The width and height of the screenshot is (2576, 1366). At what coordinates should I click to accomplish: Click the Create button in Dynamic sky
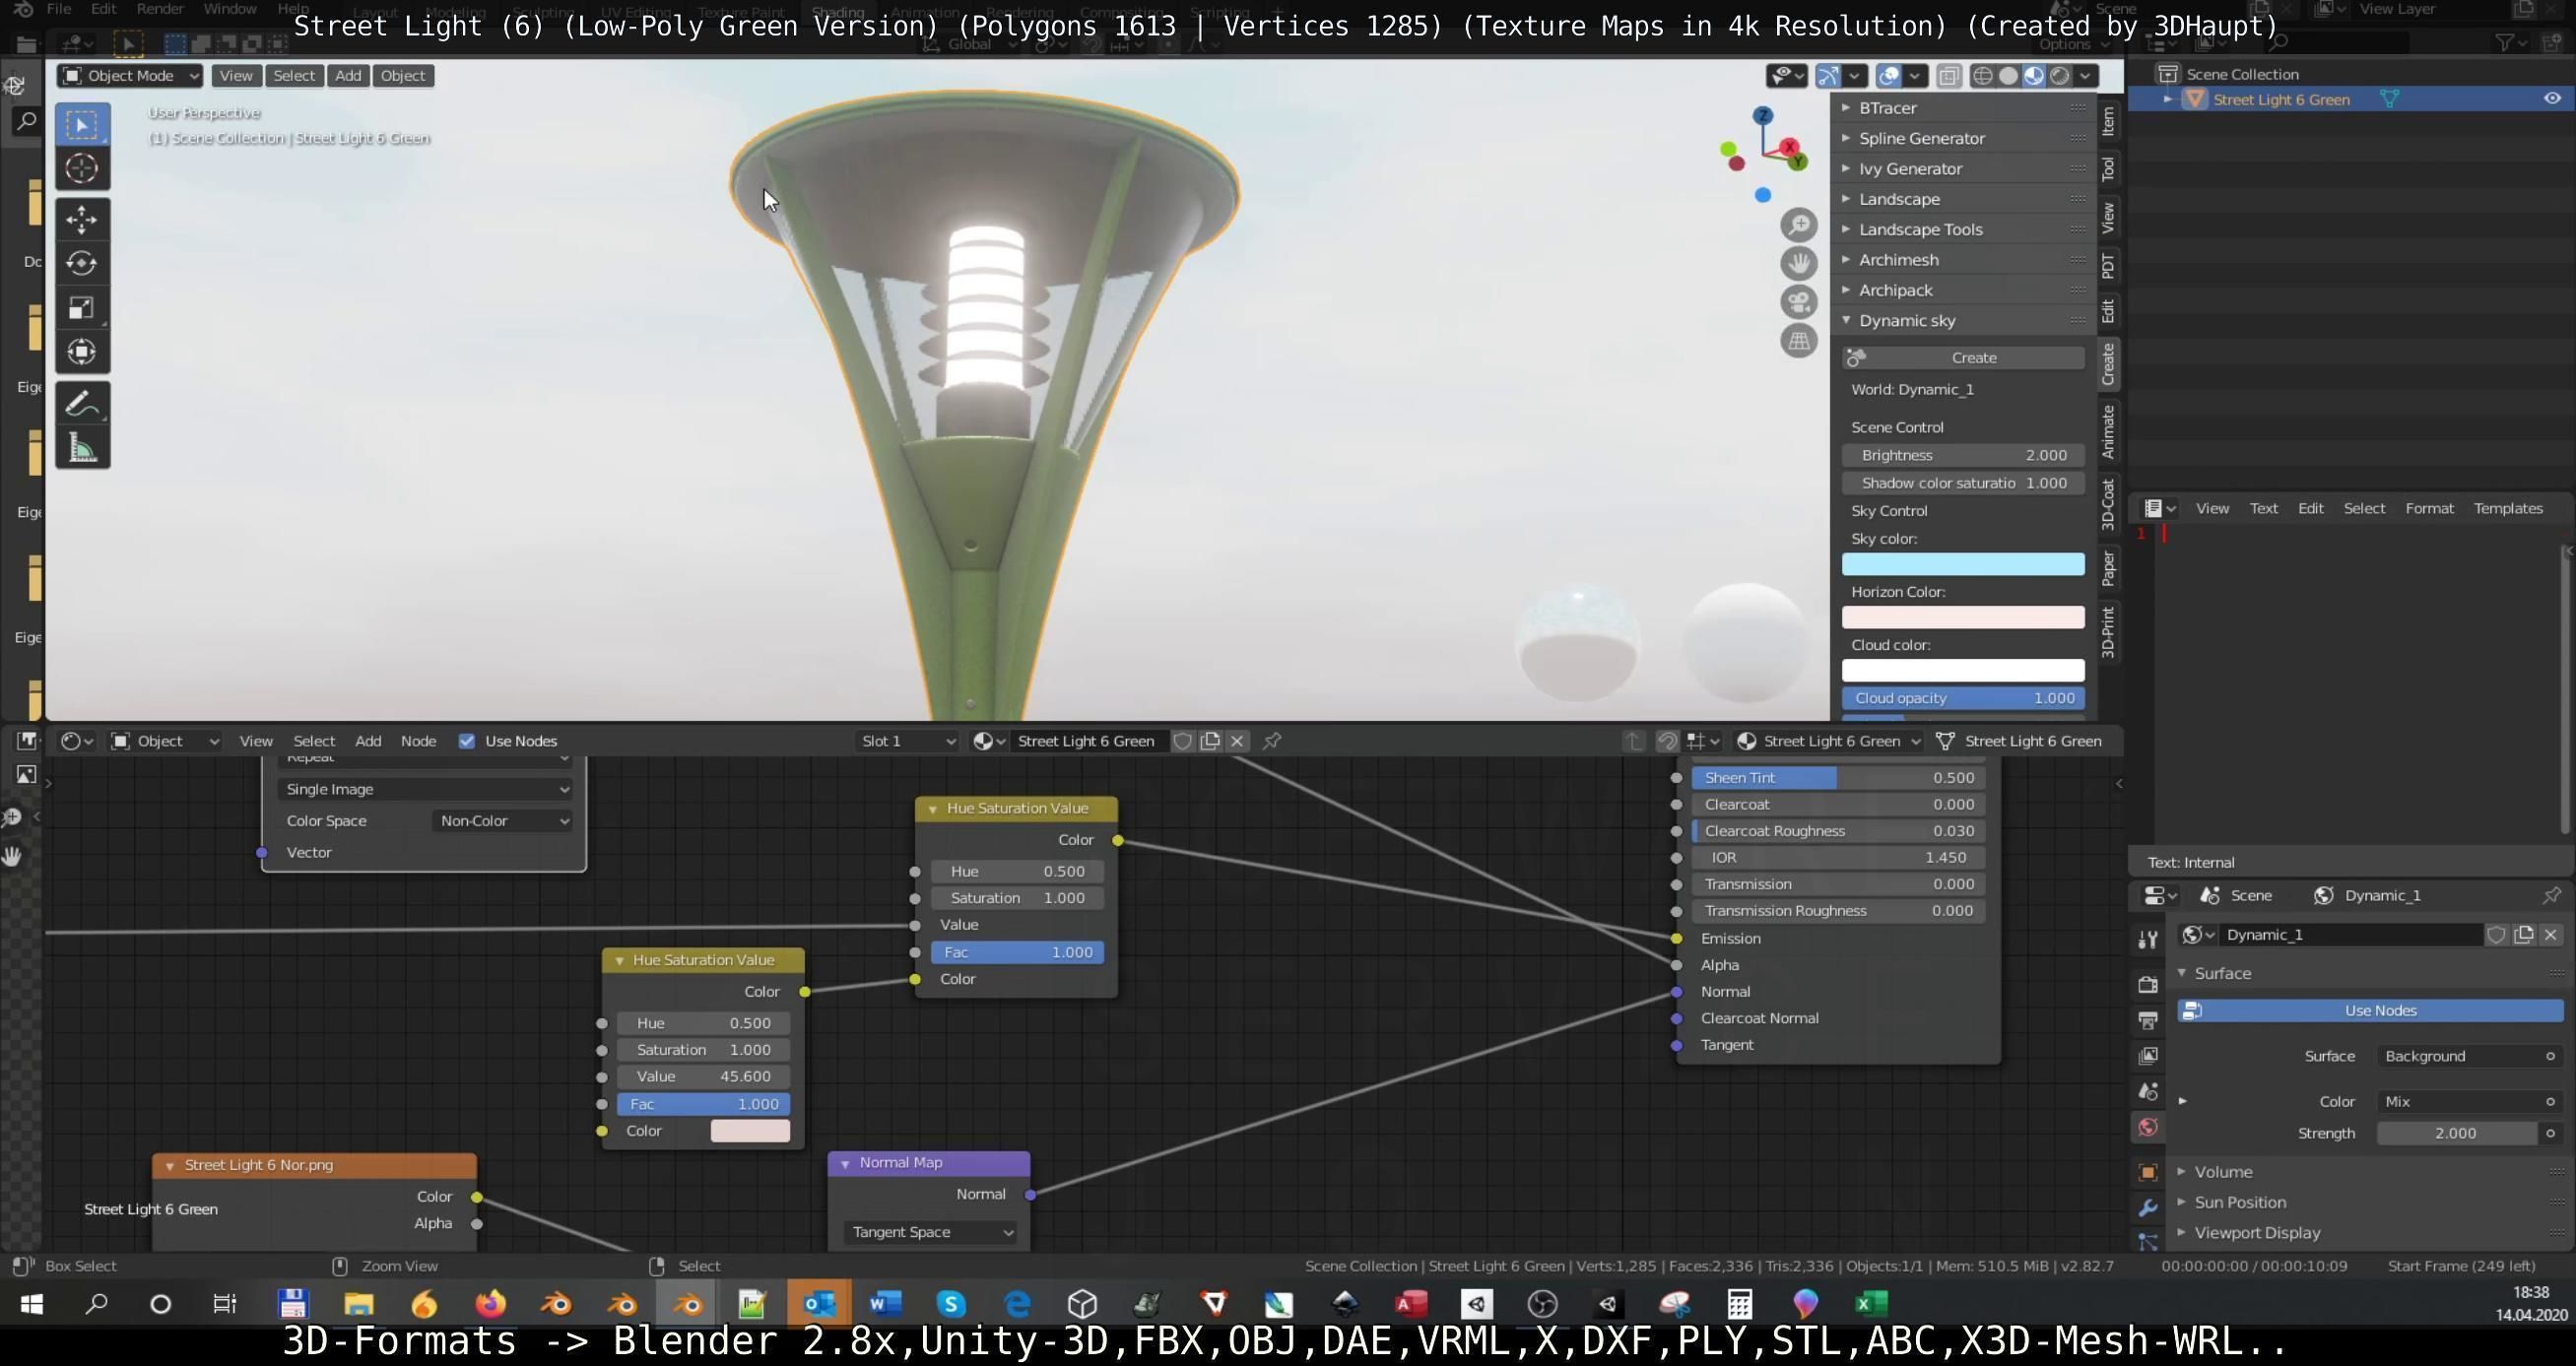1972,358
